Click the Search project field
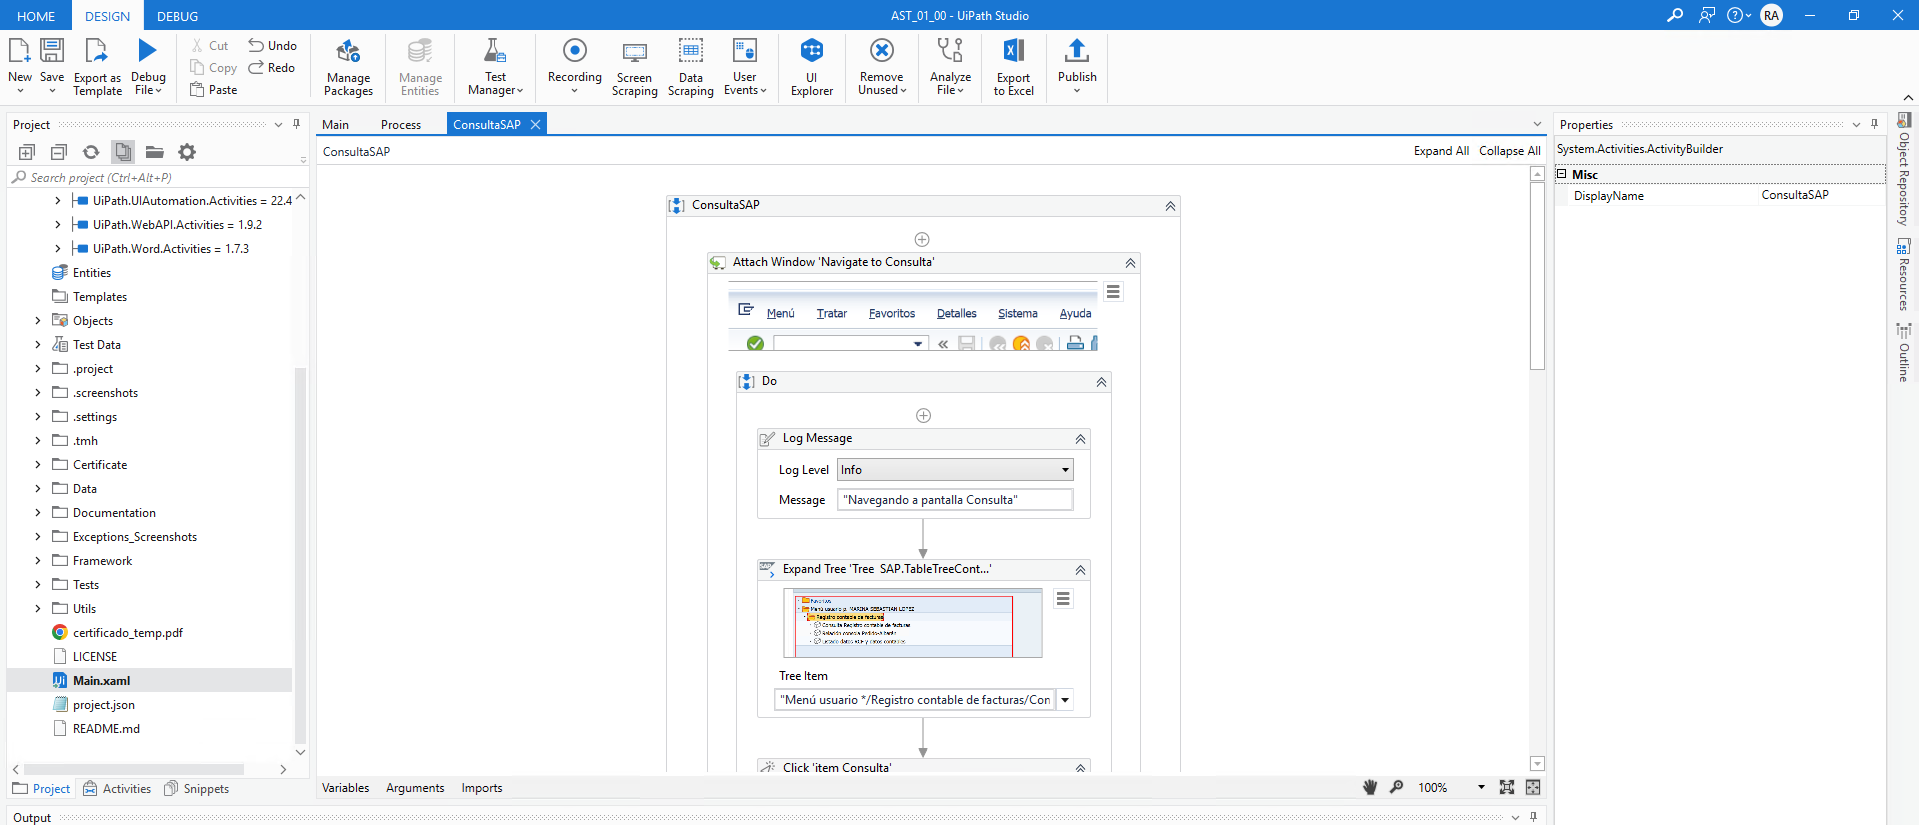The image size is (1919, 825). click(x=160, y=177)
